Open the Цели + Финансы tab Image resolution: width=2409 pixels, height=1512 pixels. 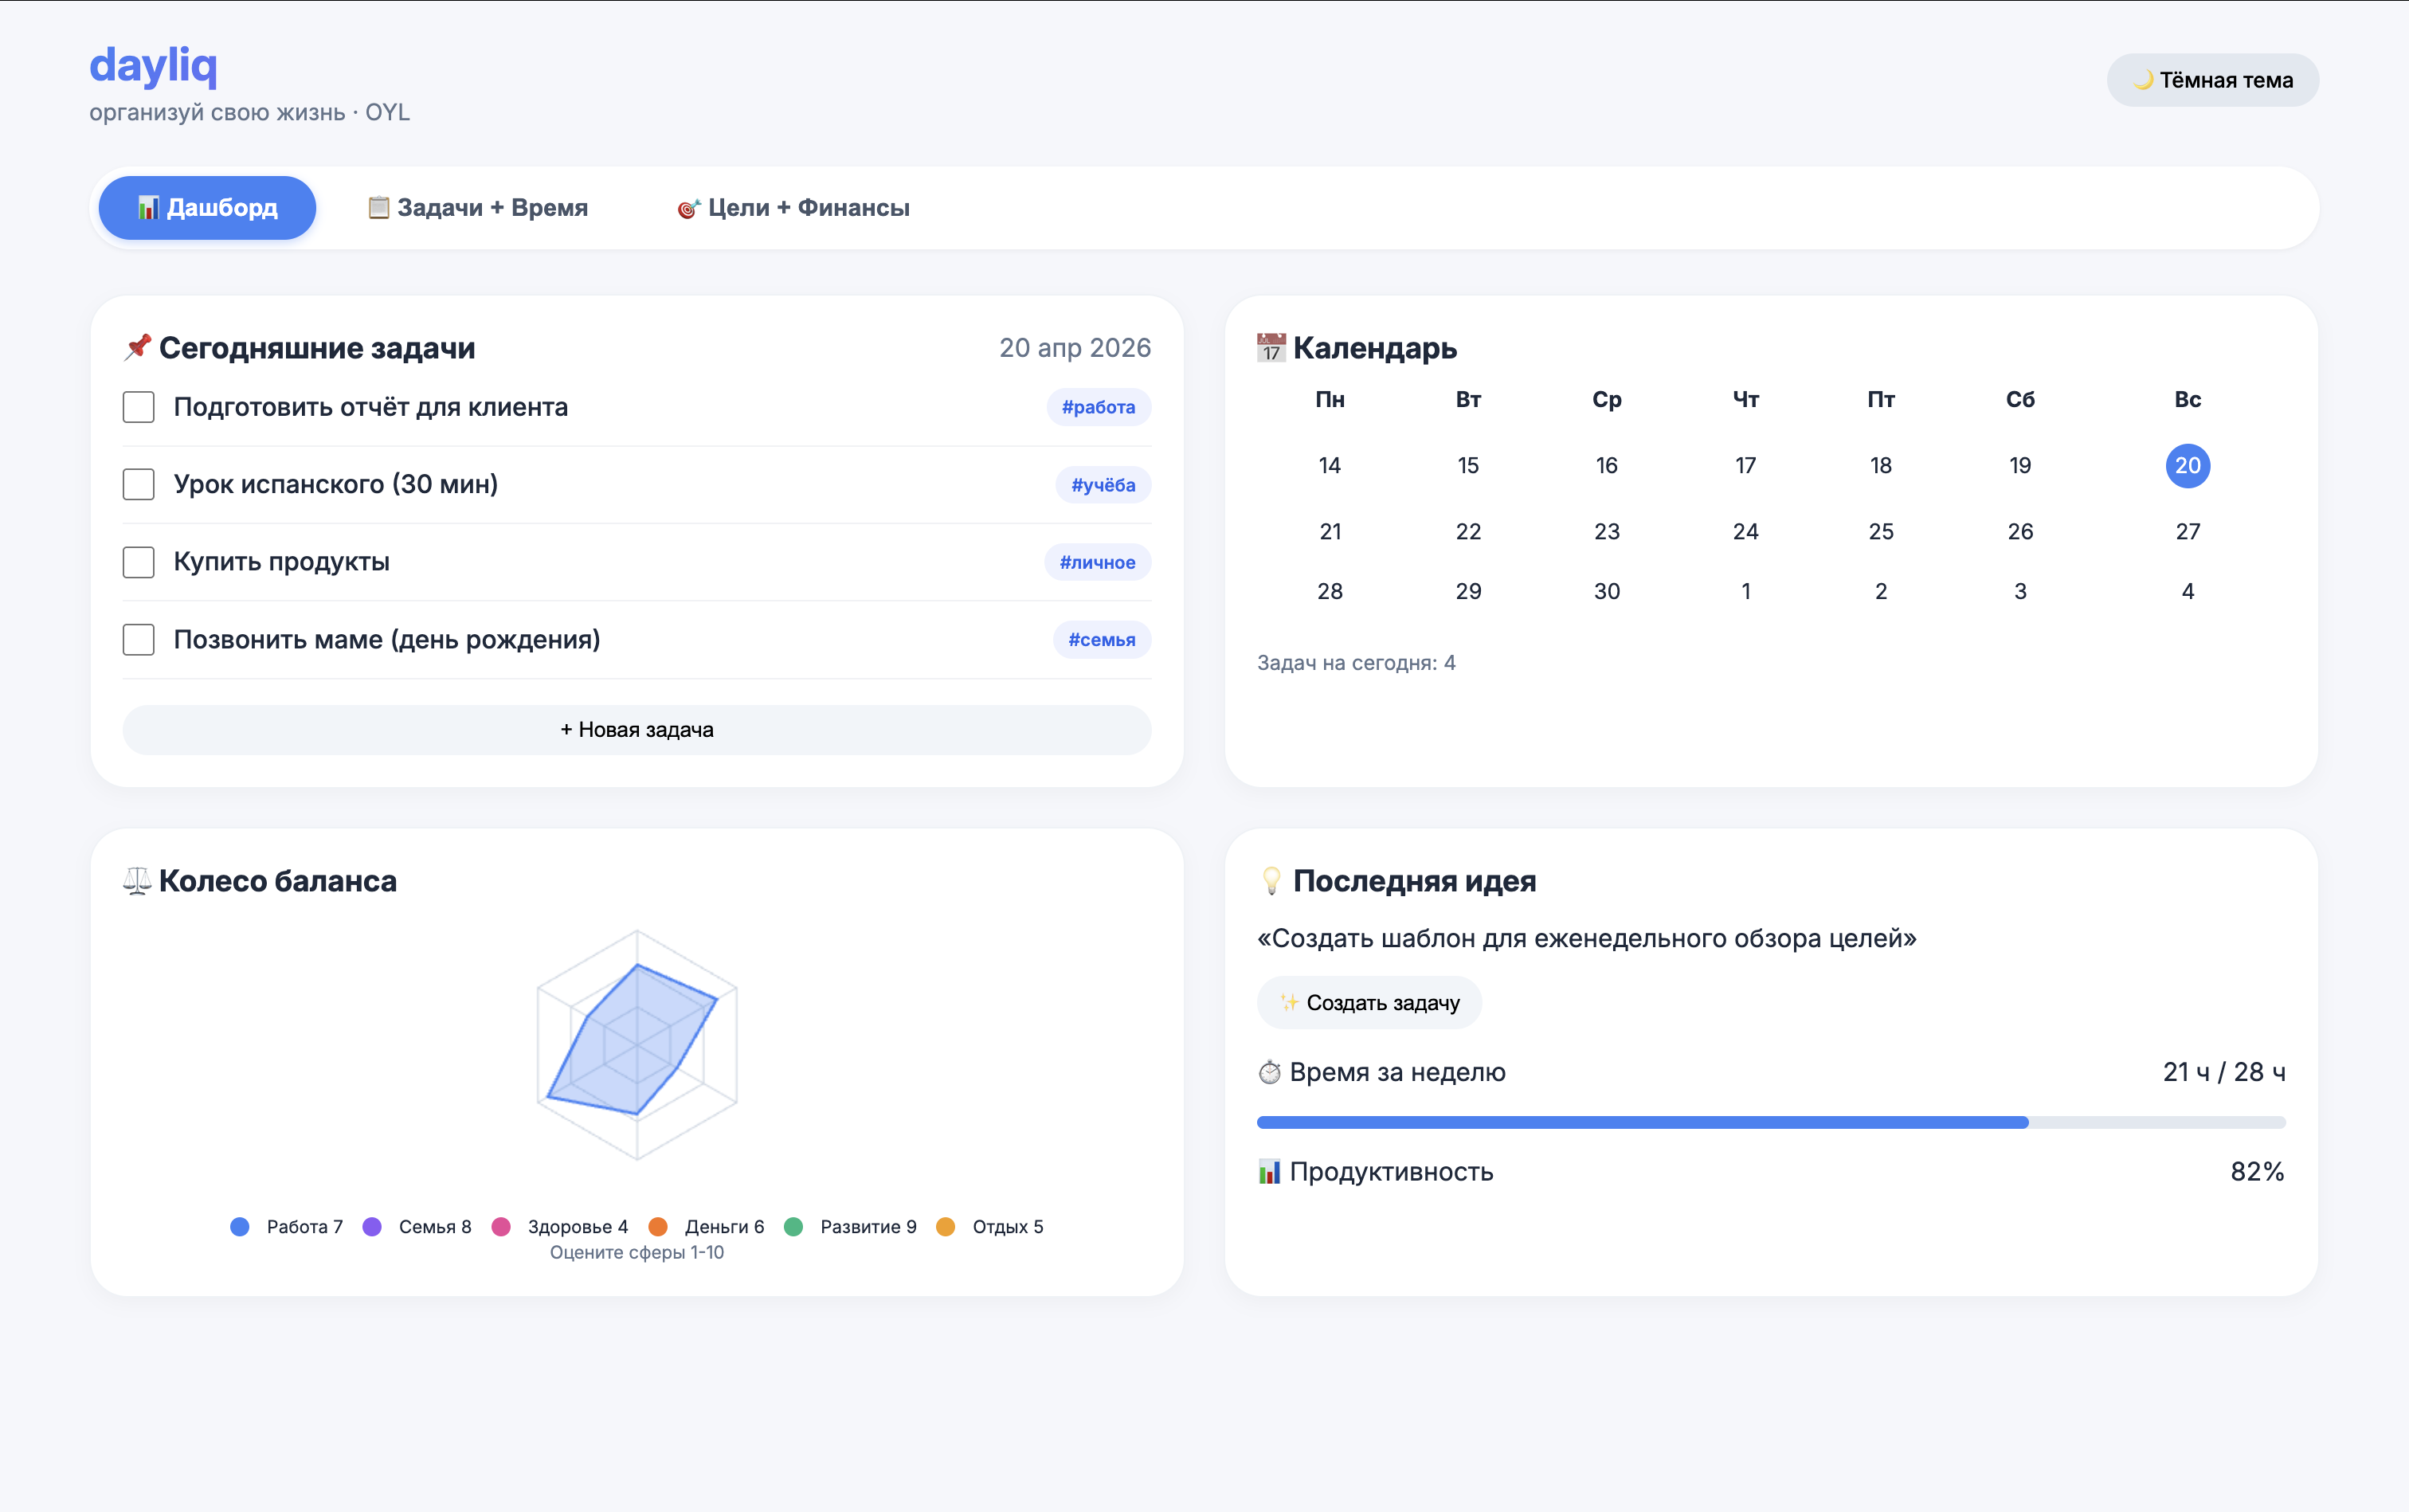[793, 208]
